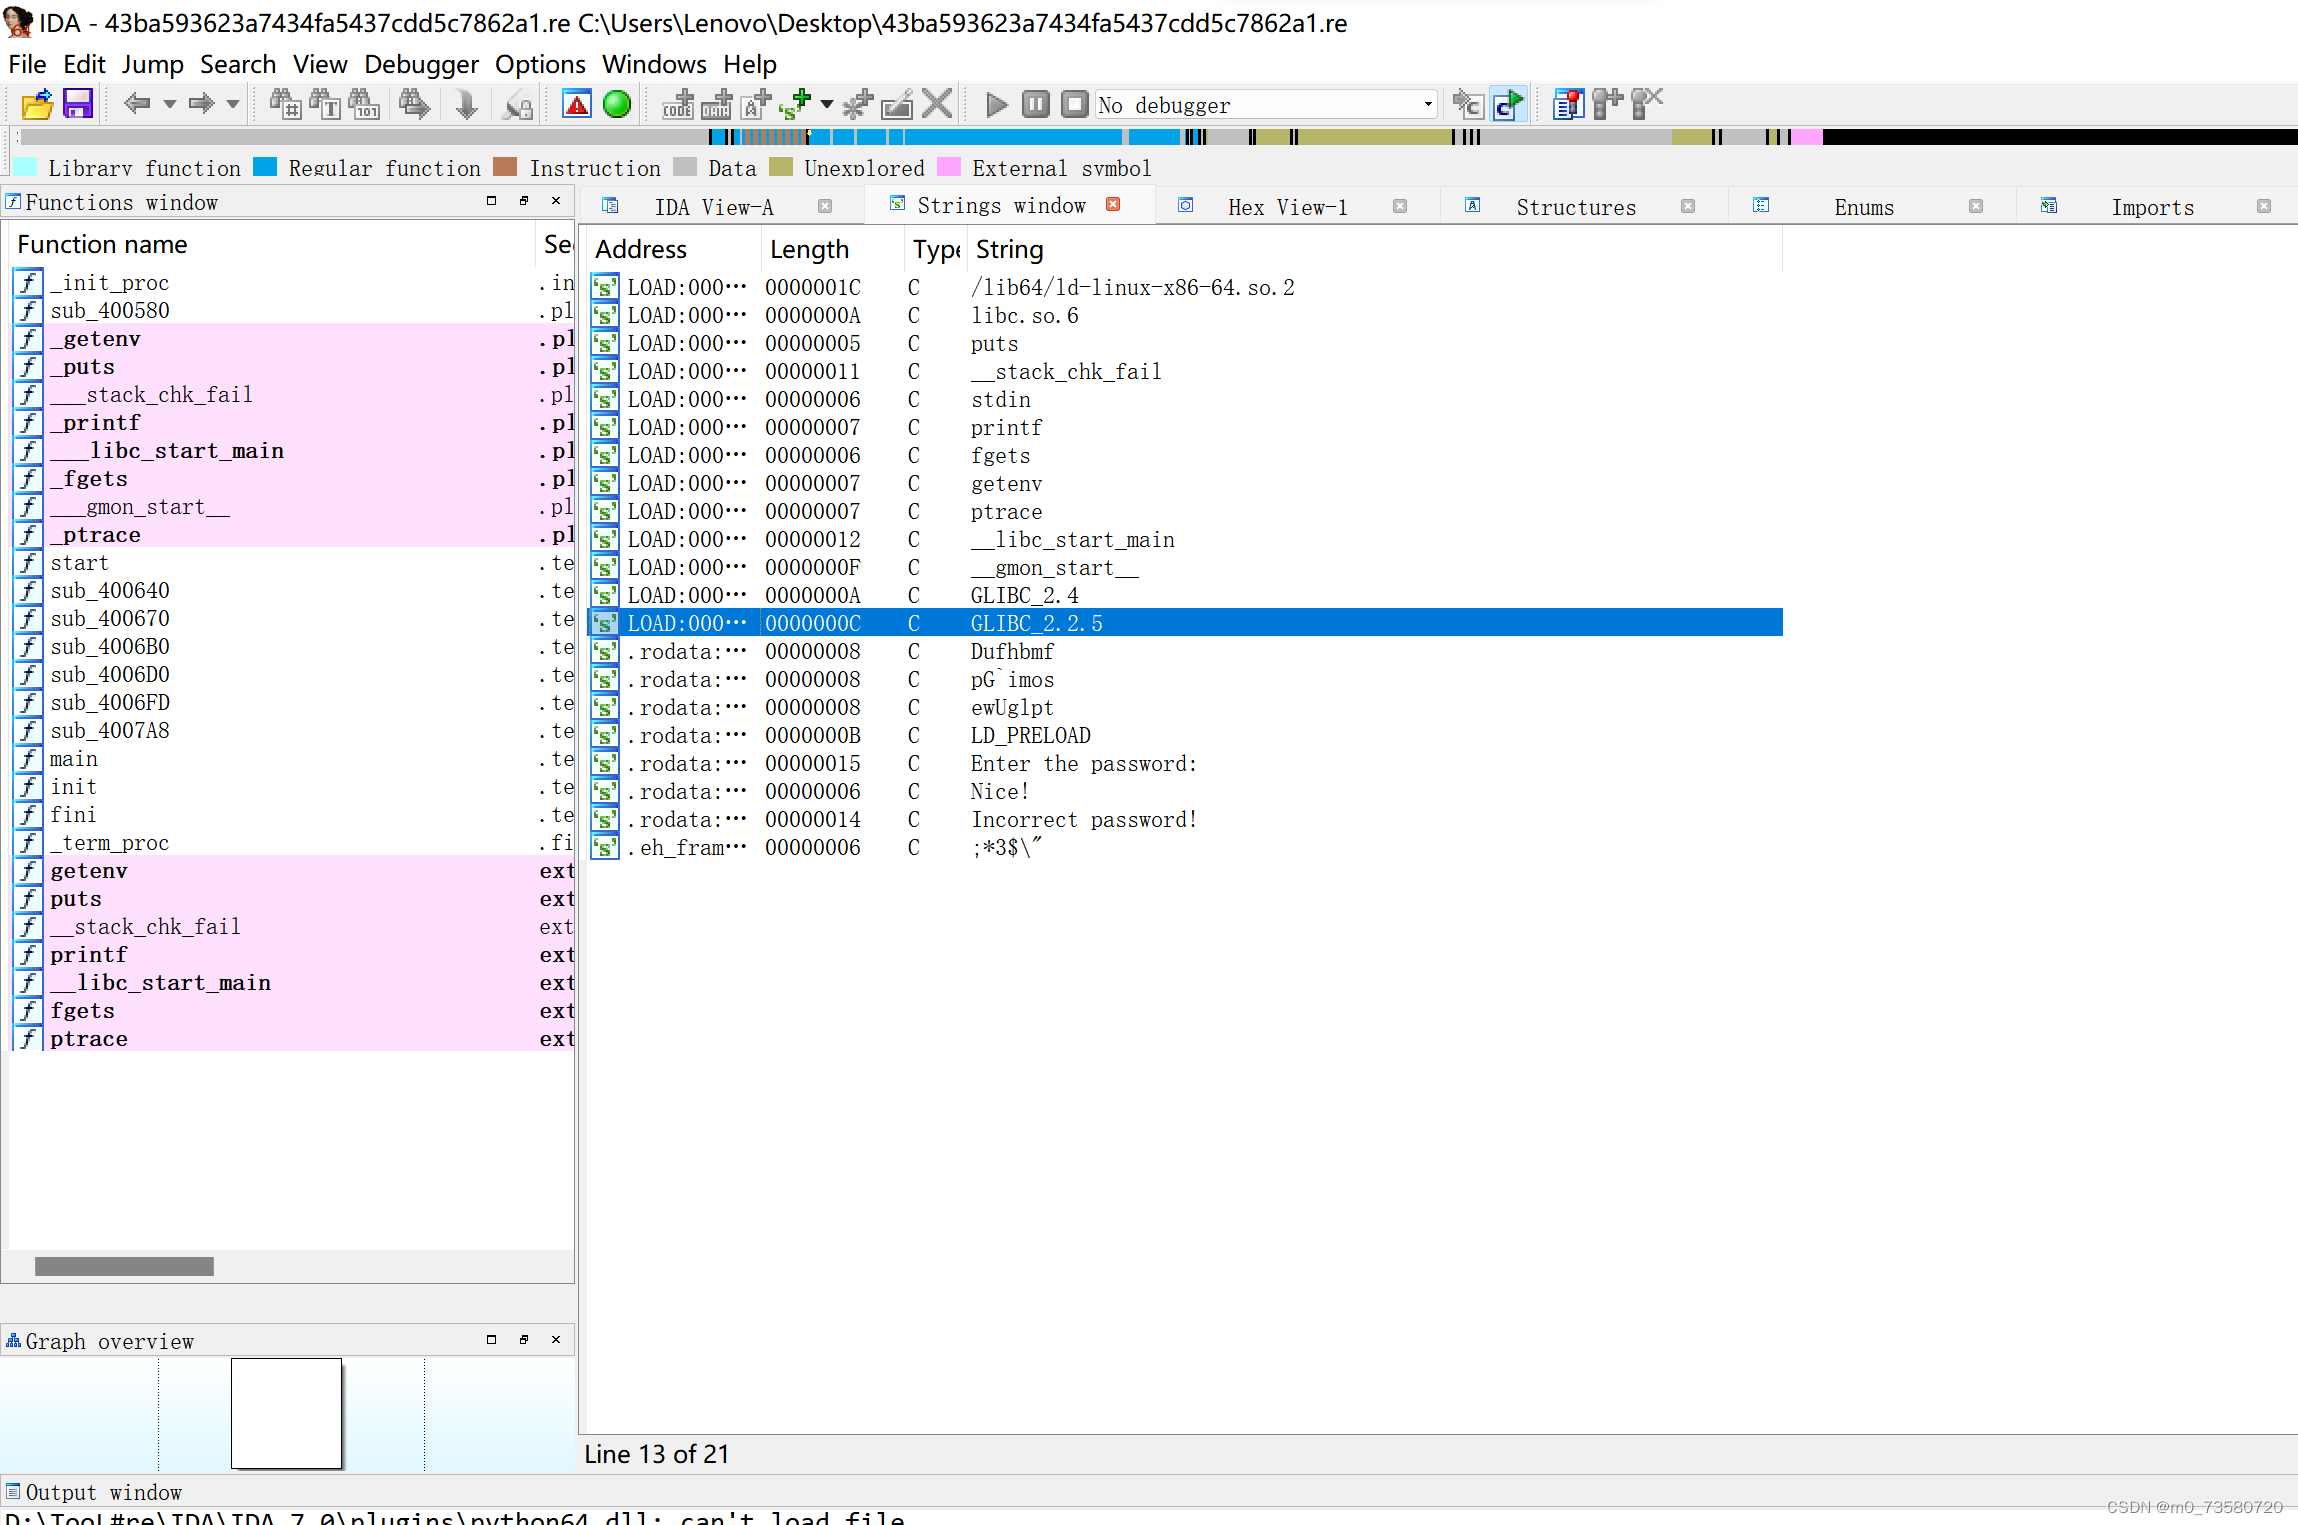Open the string creation options dropdown arrow
The width and height of the screenshot is (2298, 1525).
tap(827, 104)
